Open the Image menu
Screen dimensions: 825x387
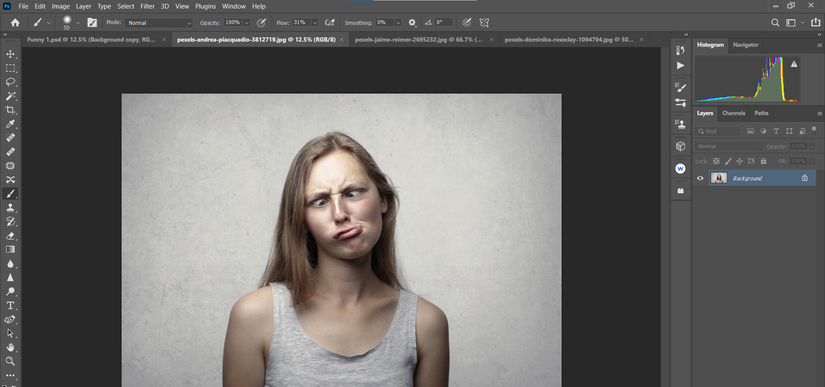pyautogui.click(x=61, y=6)
